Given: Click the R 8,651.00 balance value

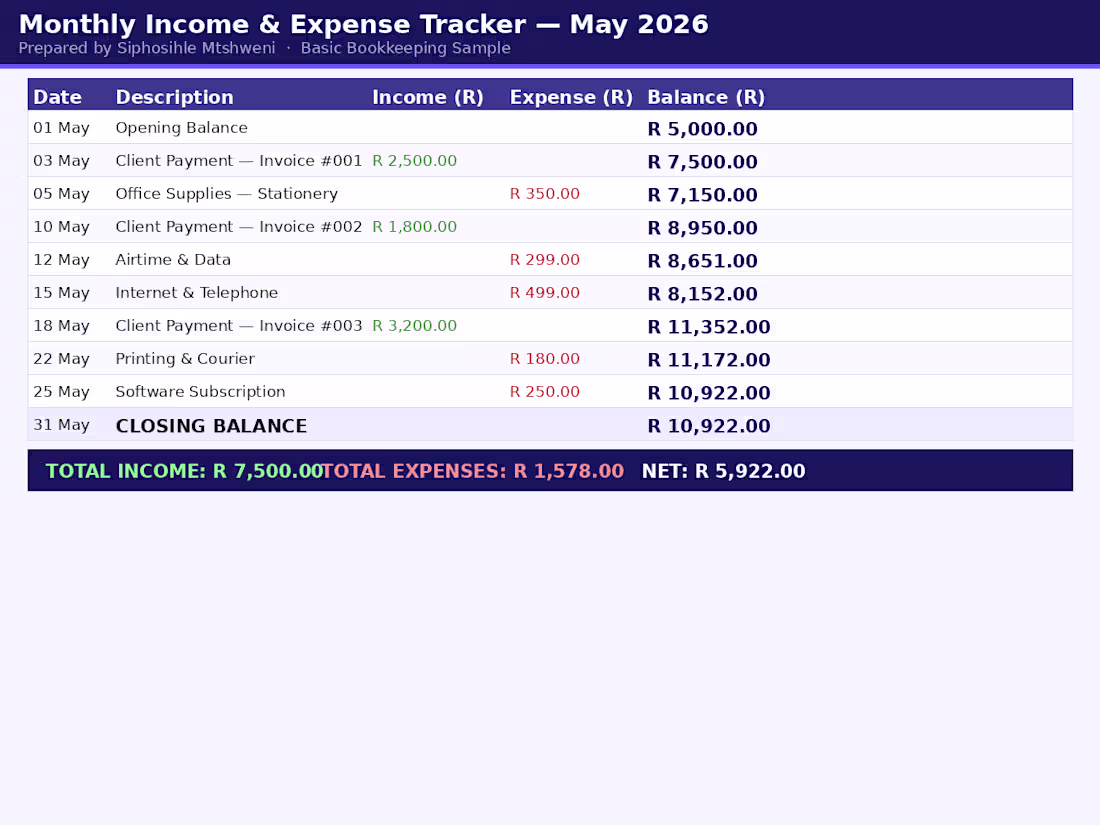Looking at the screenshot, I should click(702, 261).
